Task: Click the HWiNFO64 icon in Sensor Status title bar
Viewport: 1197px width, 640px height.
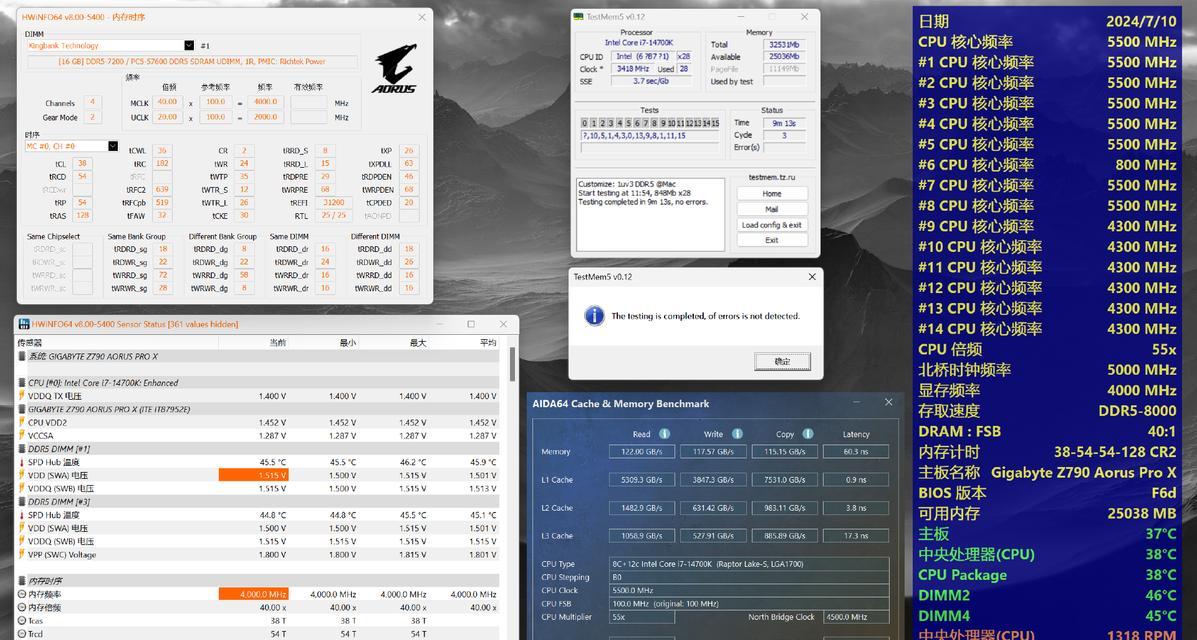Action: tap(24, 324)
